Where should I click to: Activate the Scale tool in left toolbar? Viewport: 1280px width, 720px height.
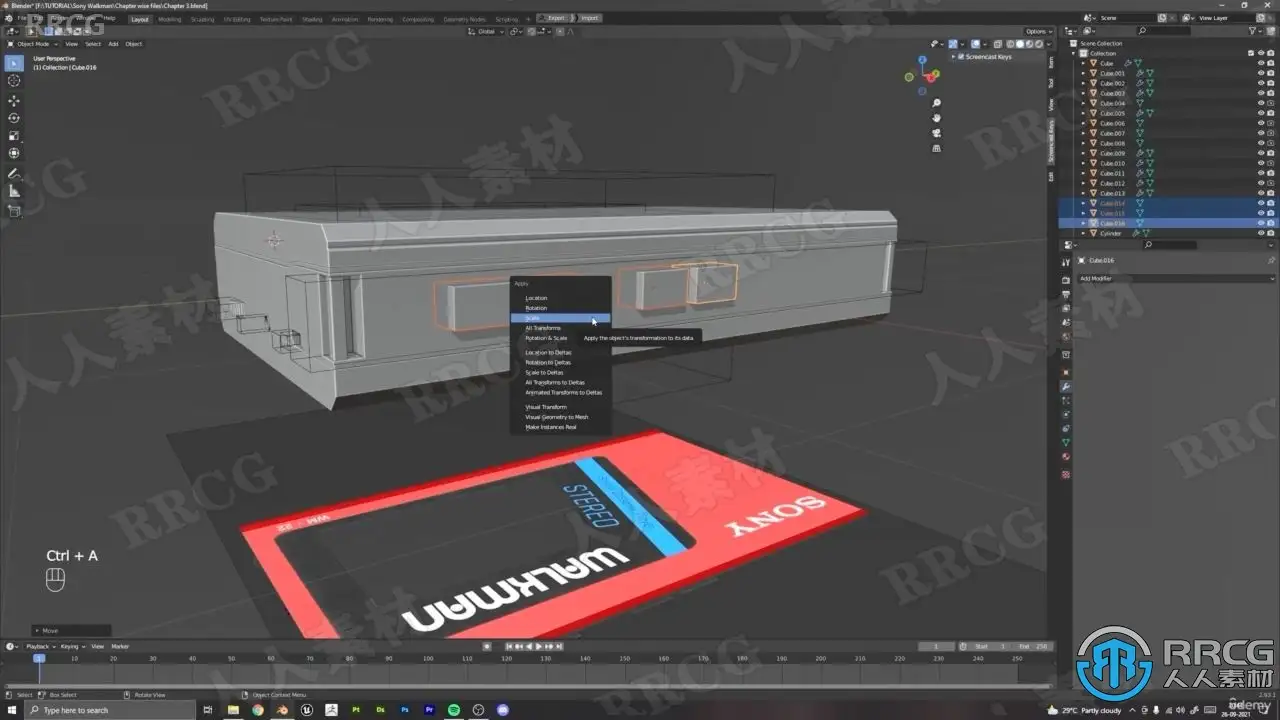14,136
